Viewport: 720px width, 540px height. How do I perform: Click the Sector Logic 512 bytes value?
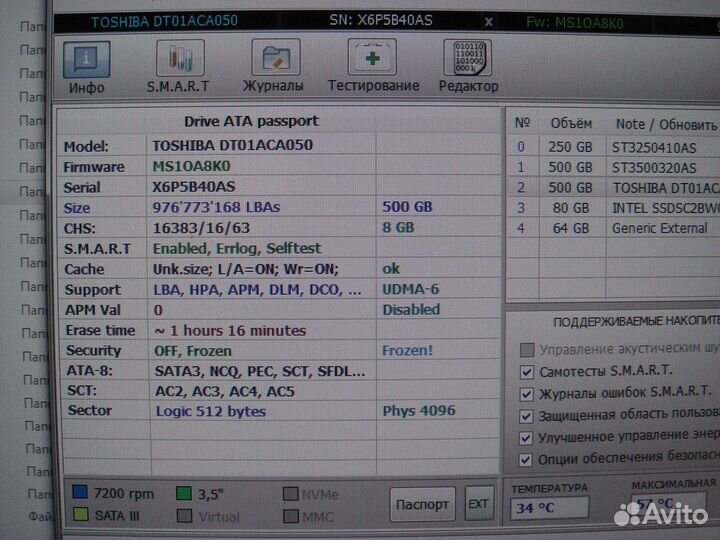point(211,411)
